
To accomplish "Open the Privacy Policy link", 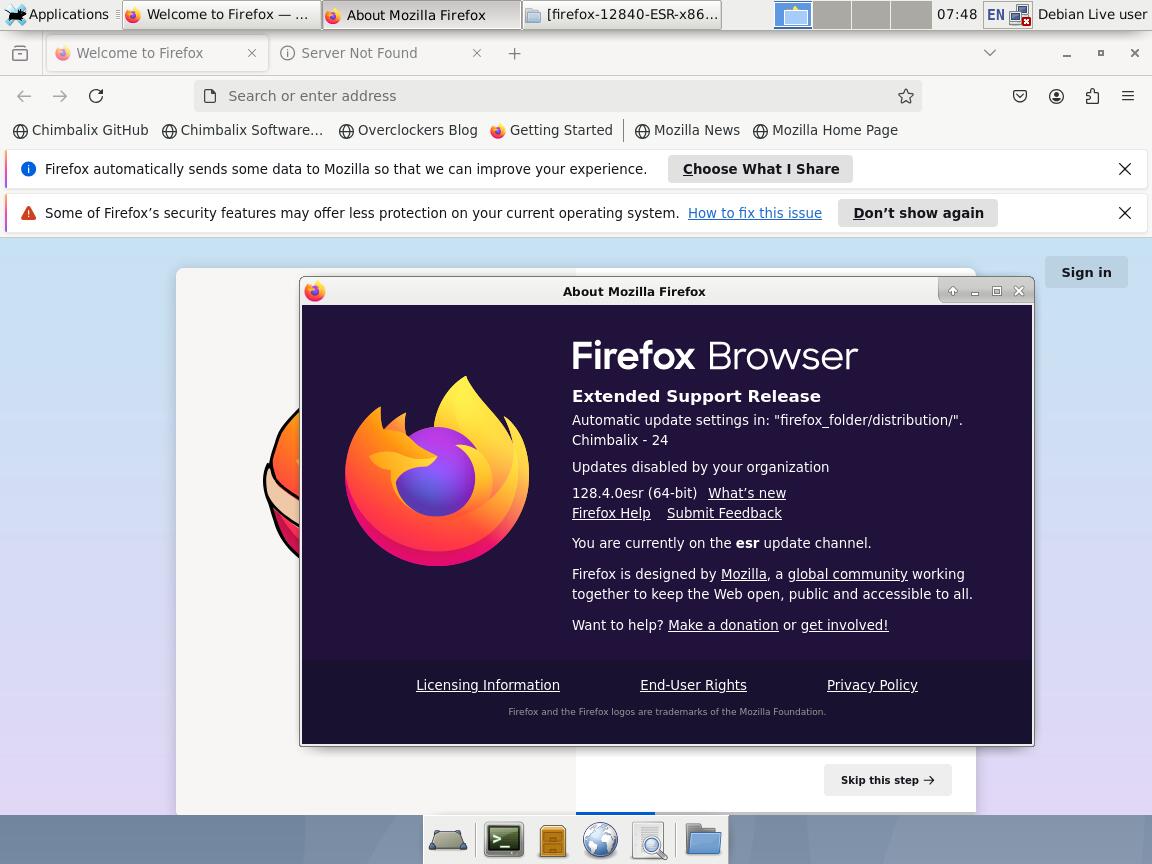I will click(x=872, y=685).
